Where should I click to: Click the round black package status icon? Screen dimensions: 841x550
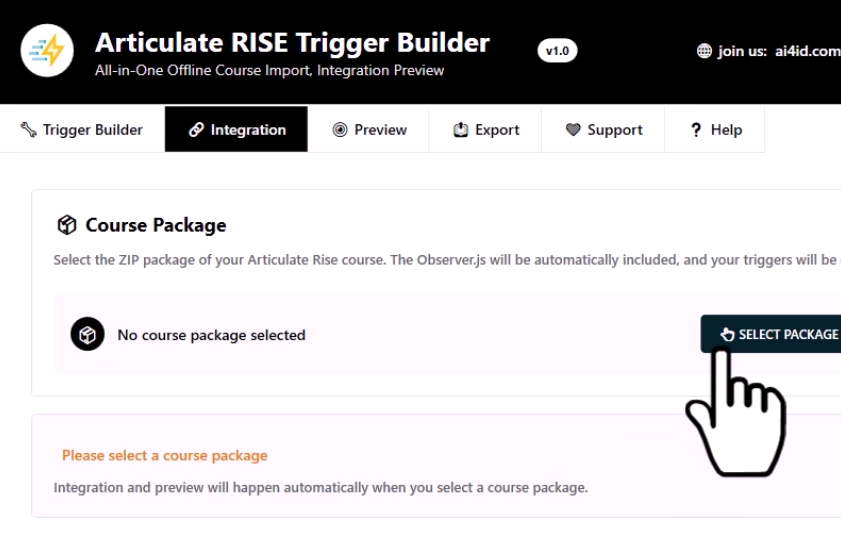click(88, 335)
